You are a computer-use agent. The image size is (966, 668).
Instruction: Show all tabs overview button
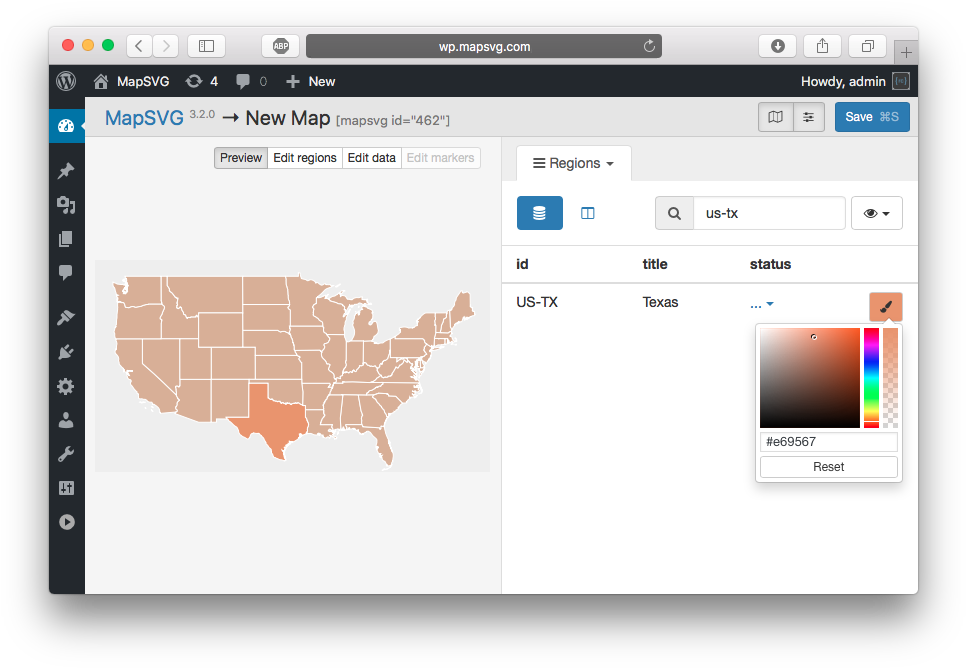pyautogui.click(x=867, y=46)
